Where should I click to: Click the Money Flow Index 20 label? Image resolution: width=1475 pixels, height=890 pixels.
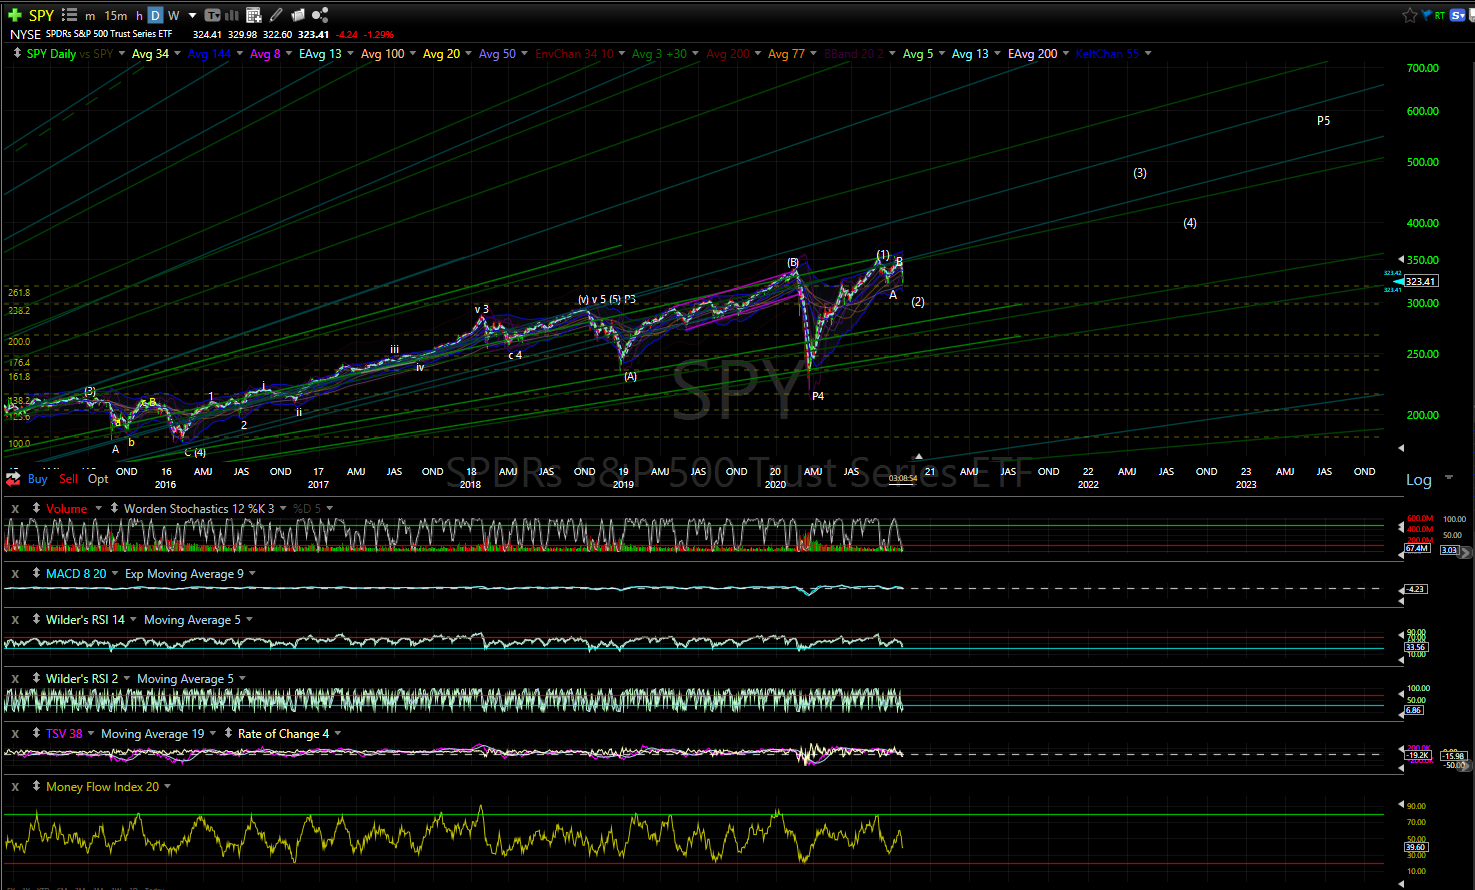click(102, 787)
